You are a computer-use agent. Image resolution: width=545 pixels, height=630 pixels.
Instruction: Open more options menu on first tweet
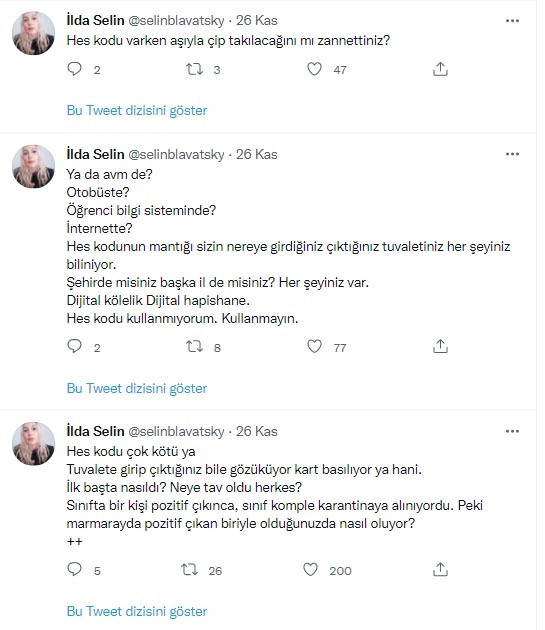coord(512,20)
